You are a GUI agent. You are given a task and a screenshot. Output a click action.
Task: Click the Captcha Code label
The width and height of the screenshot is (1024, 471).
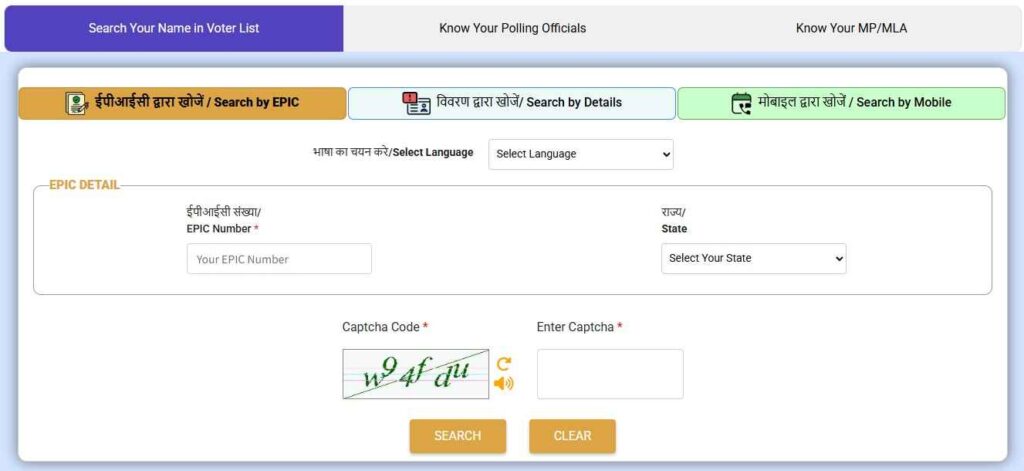382,327
